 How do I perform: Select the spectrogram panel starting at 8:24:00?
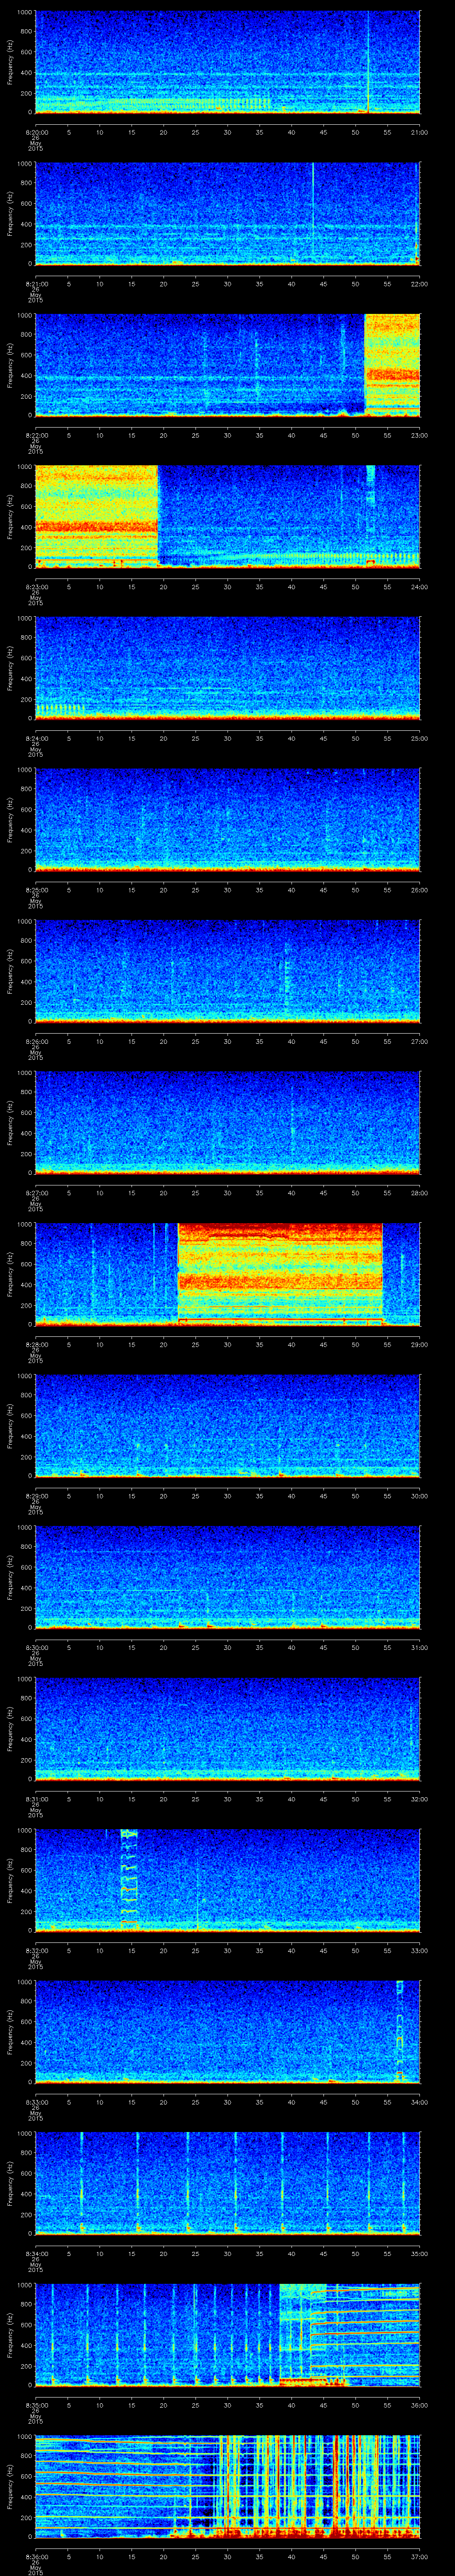228,668
